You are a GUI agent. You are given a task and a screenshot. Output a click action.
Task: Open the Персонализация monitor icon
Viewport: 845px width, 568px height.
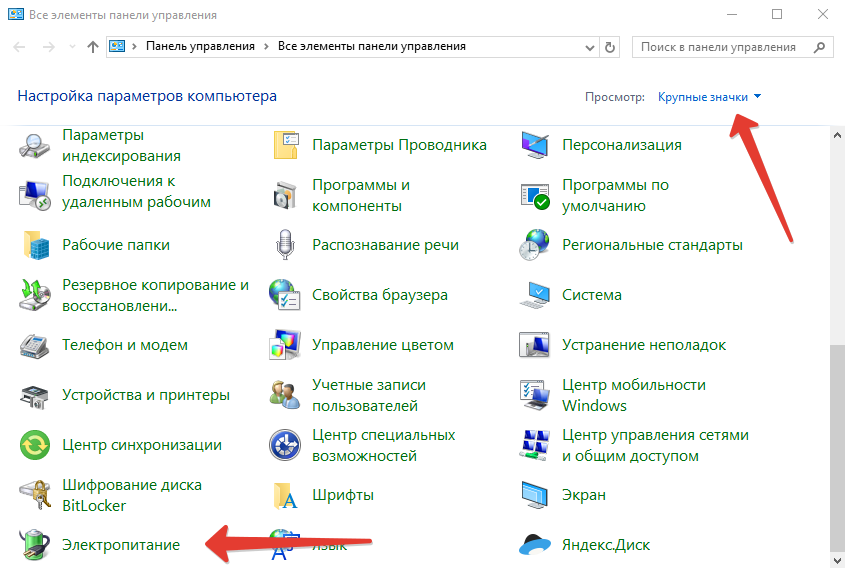(x=535, y=145)
